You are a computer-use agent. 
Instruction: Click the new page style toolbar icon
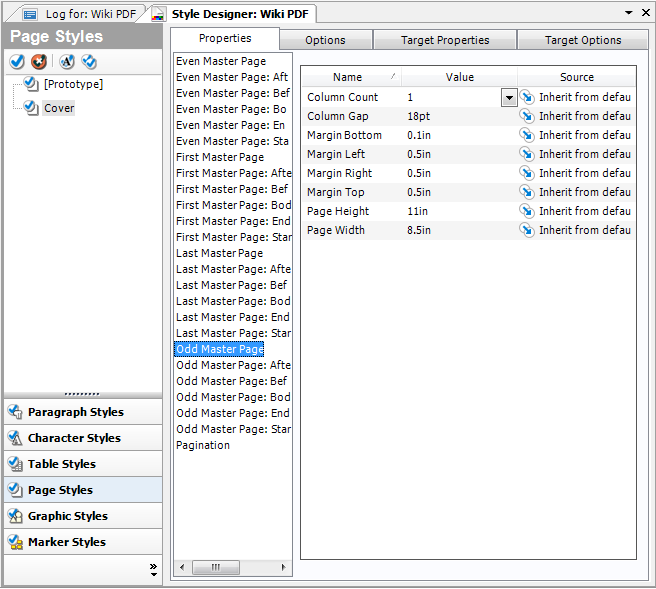tap(17, 62)
